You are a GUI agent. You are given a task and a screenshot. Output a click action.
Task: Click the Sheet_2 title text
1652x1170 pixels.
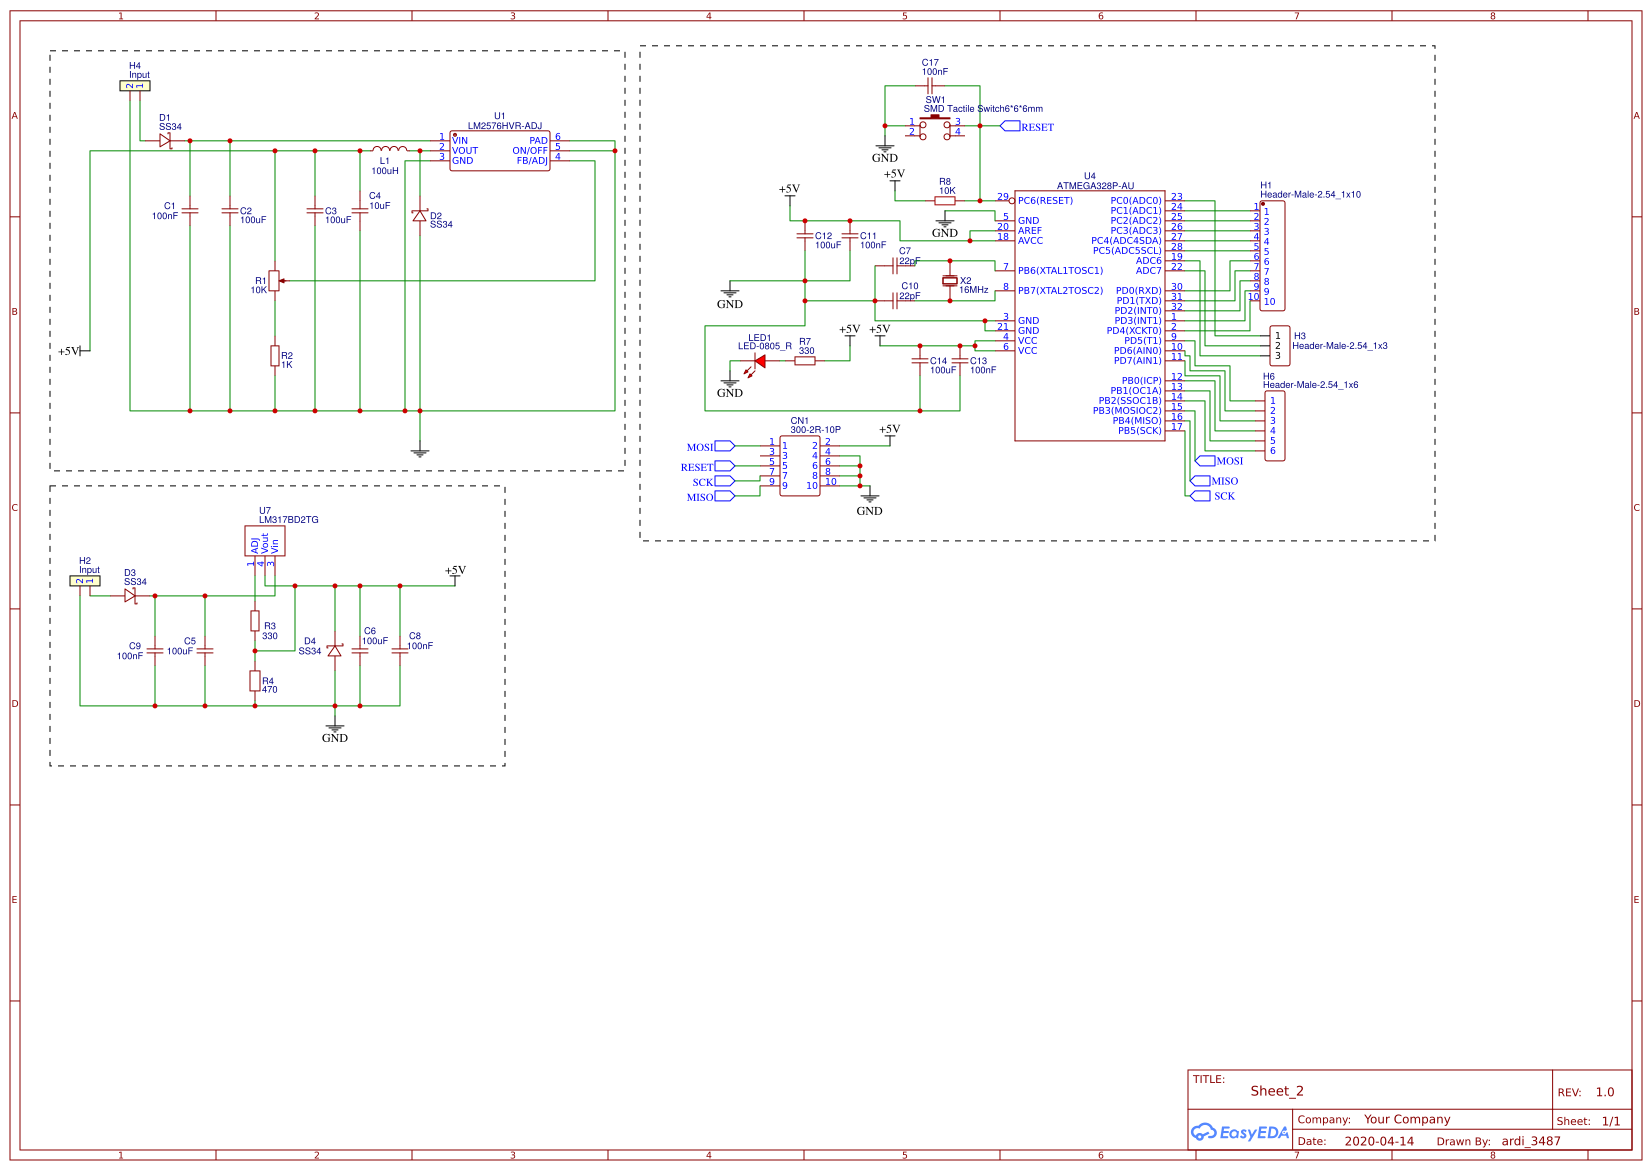tap(1276, 1091)
